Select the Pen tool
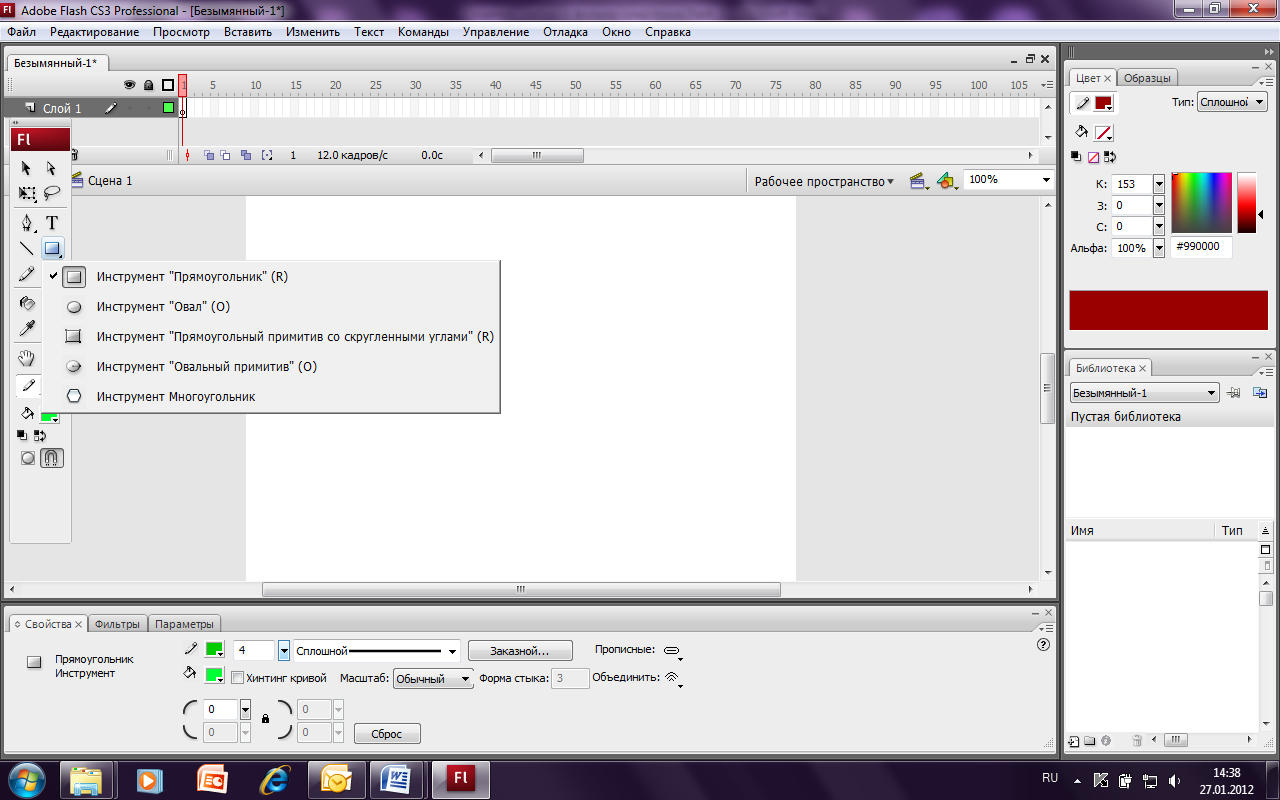Viewport: 1280px width, 800px height. pyautogui.click(x=26, y=223)
